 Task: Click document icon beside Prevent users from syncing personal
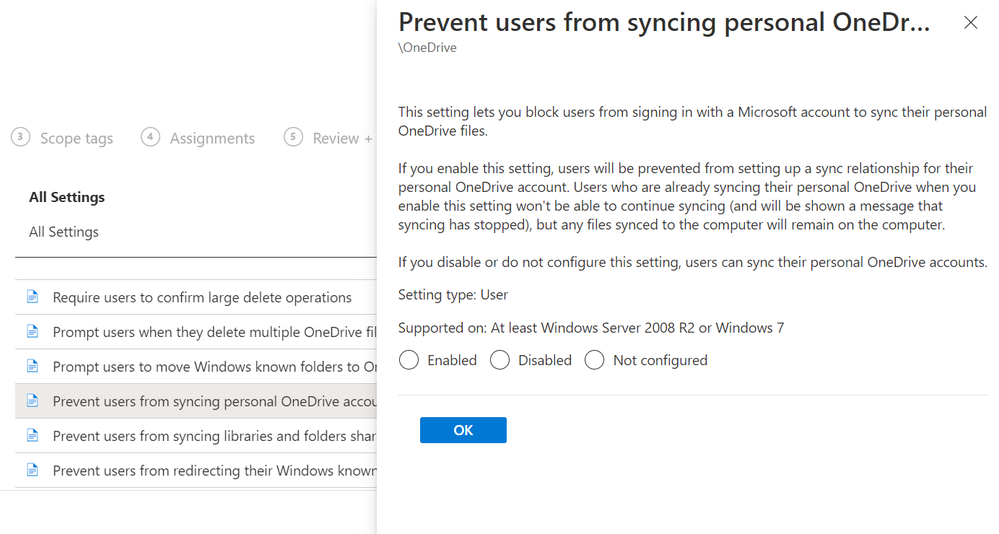[33, 402]
